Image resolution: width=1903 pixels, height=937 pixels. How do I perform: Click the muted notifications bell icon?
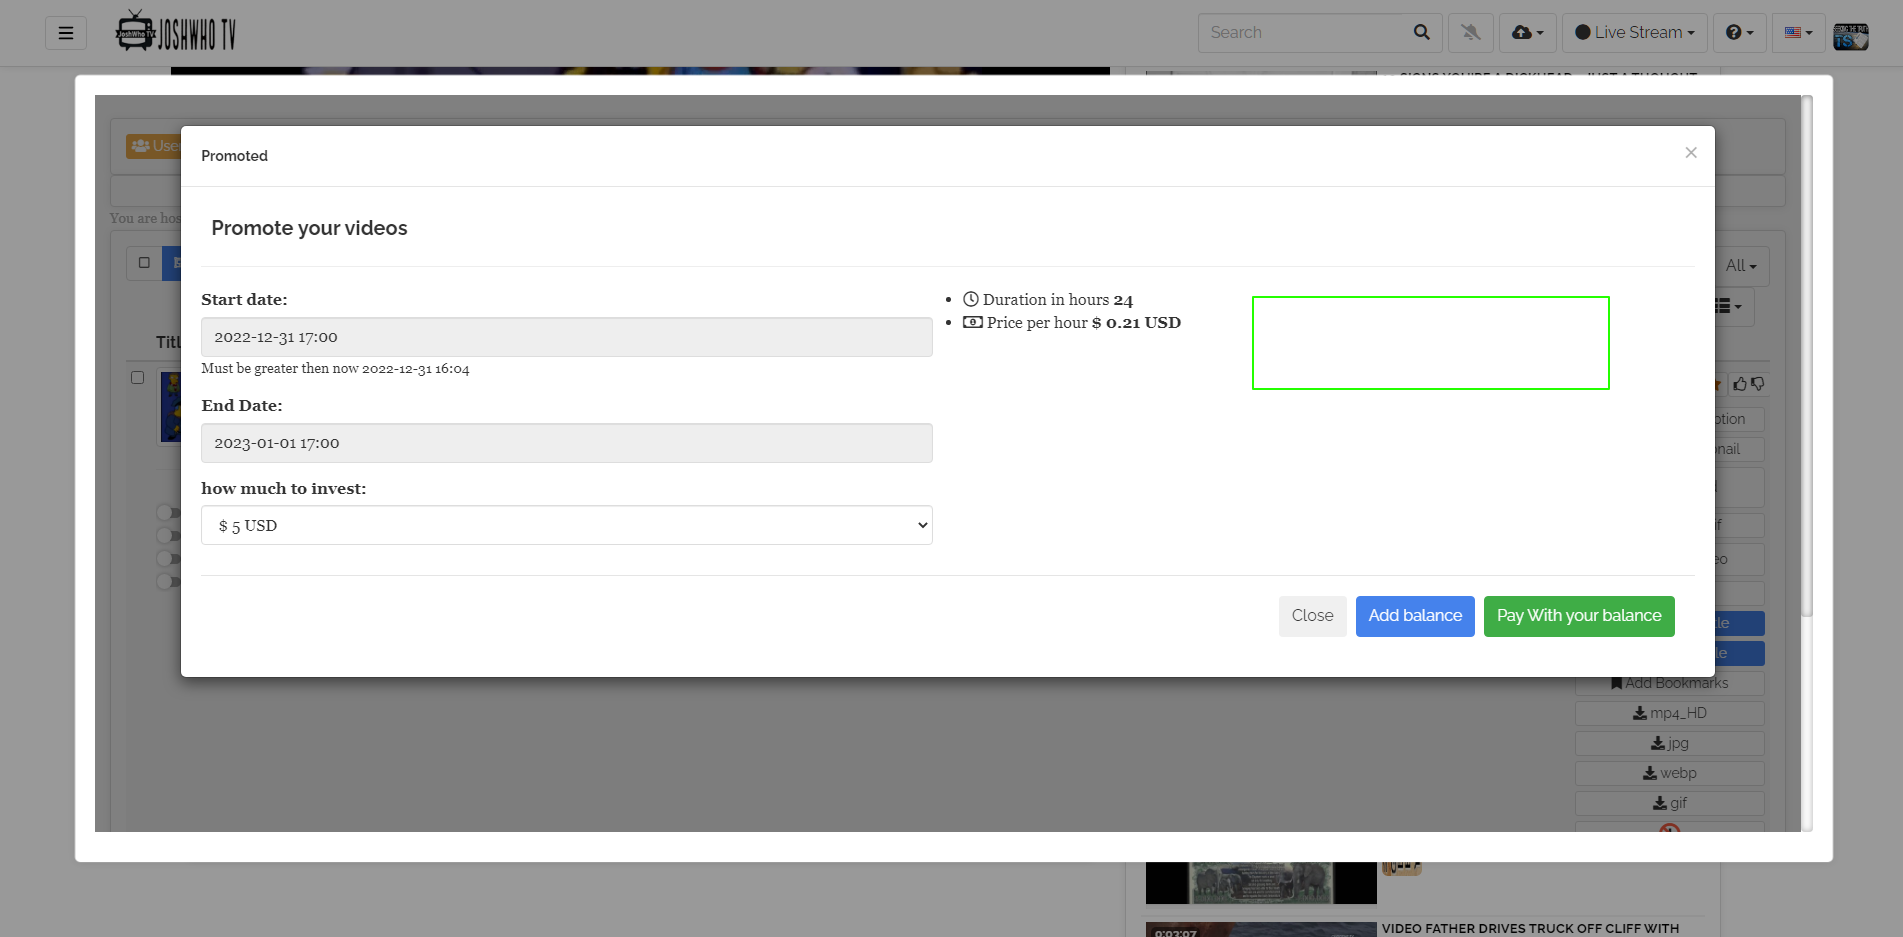1470,33
